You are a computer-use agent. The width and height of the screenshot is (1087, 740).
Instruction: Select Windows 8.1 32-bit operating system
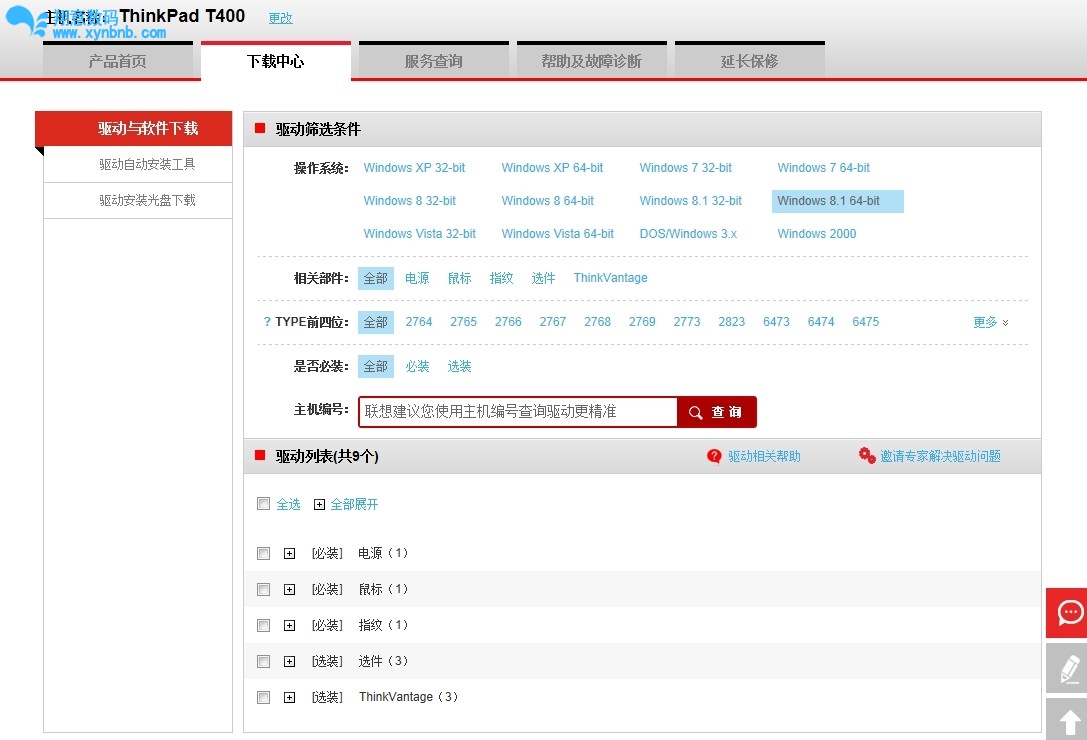coord(690,201)
